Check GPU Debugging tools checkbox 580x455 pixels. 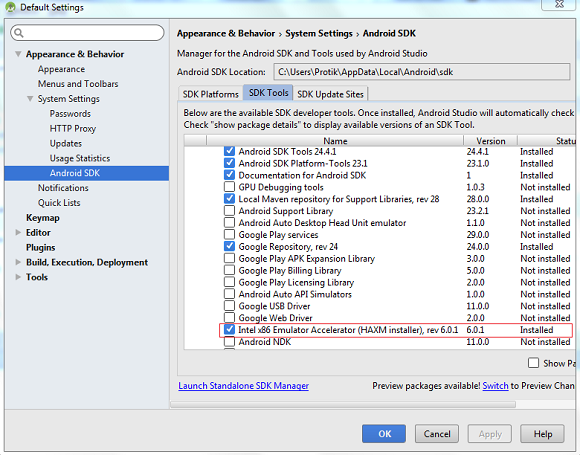(x=229, y=186)
